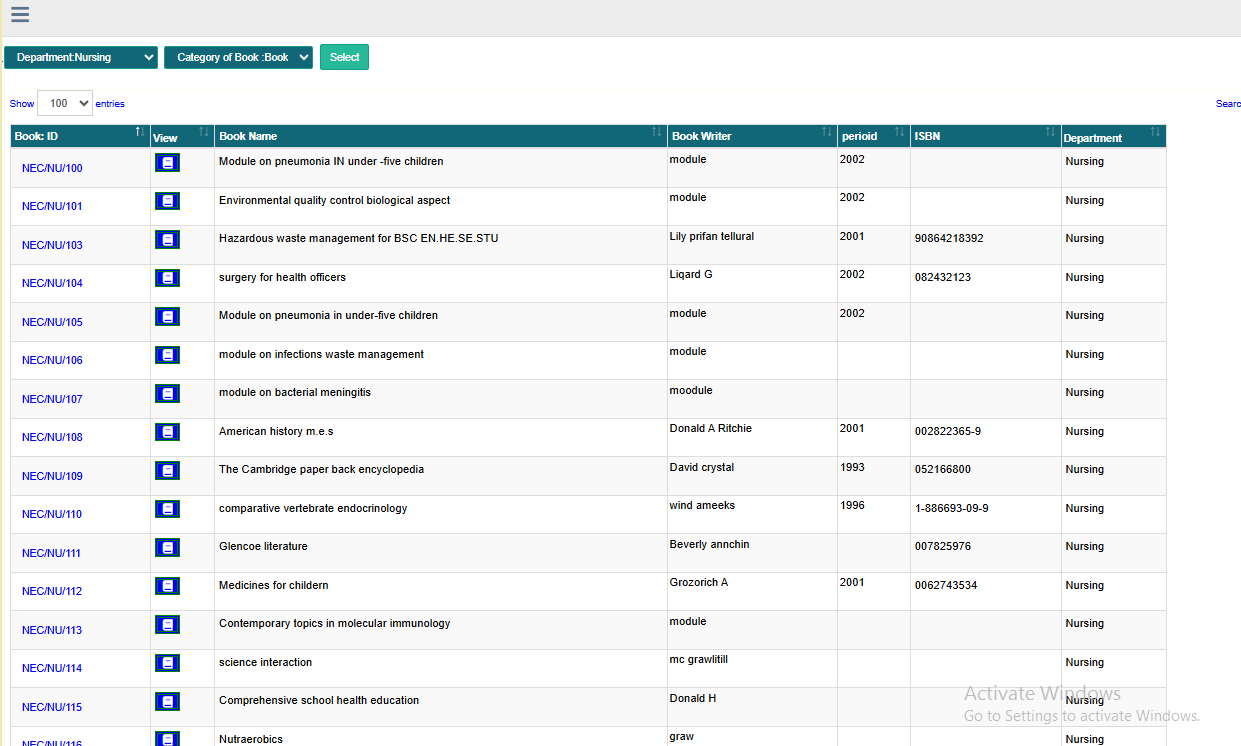Screen dimensions: 1241x746
Task: Sort by ISBN using its header arrows
Action: point(1050,131)
